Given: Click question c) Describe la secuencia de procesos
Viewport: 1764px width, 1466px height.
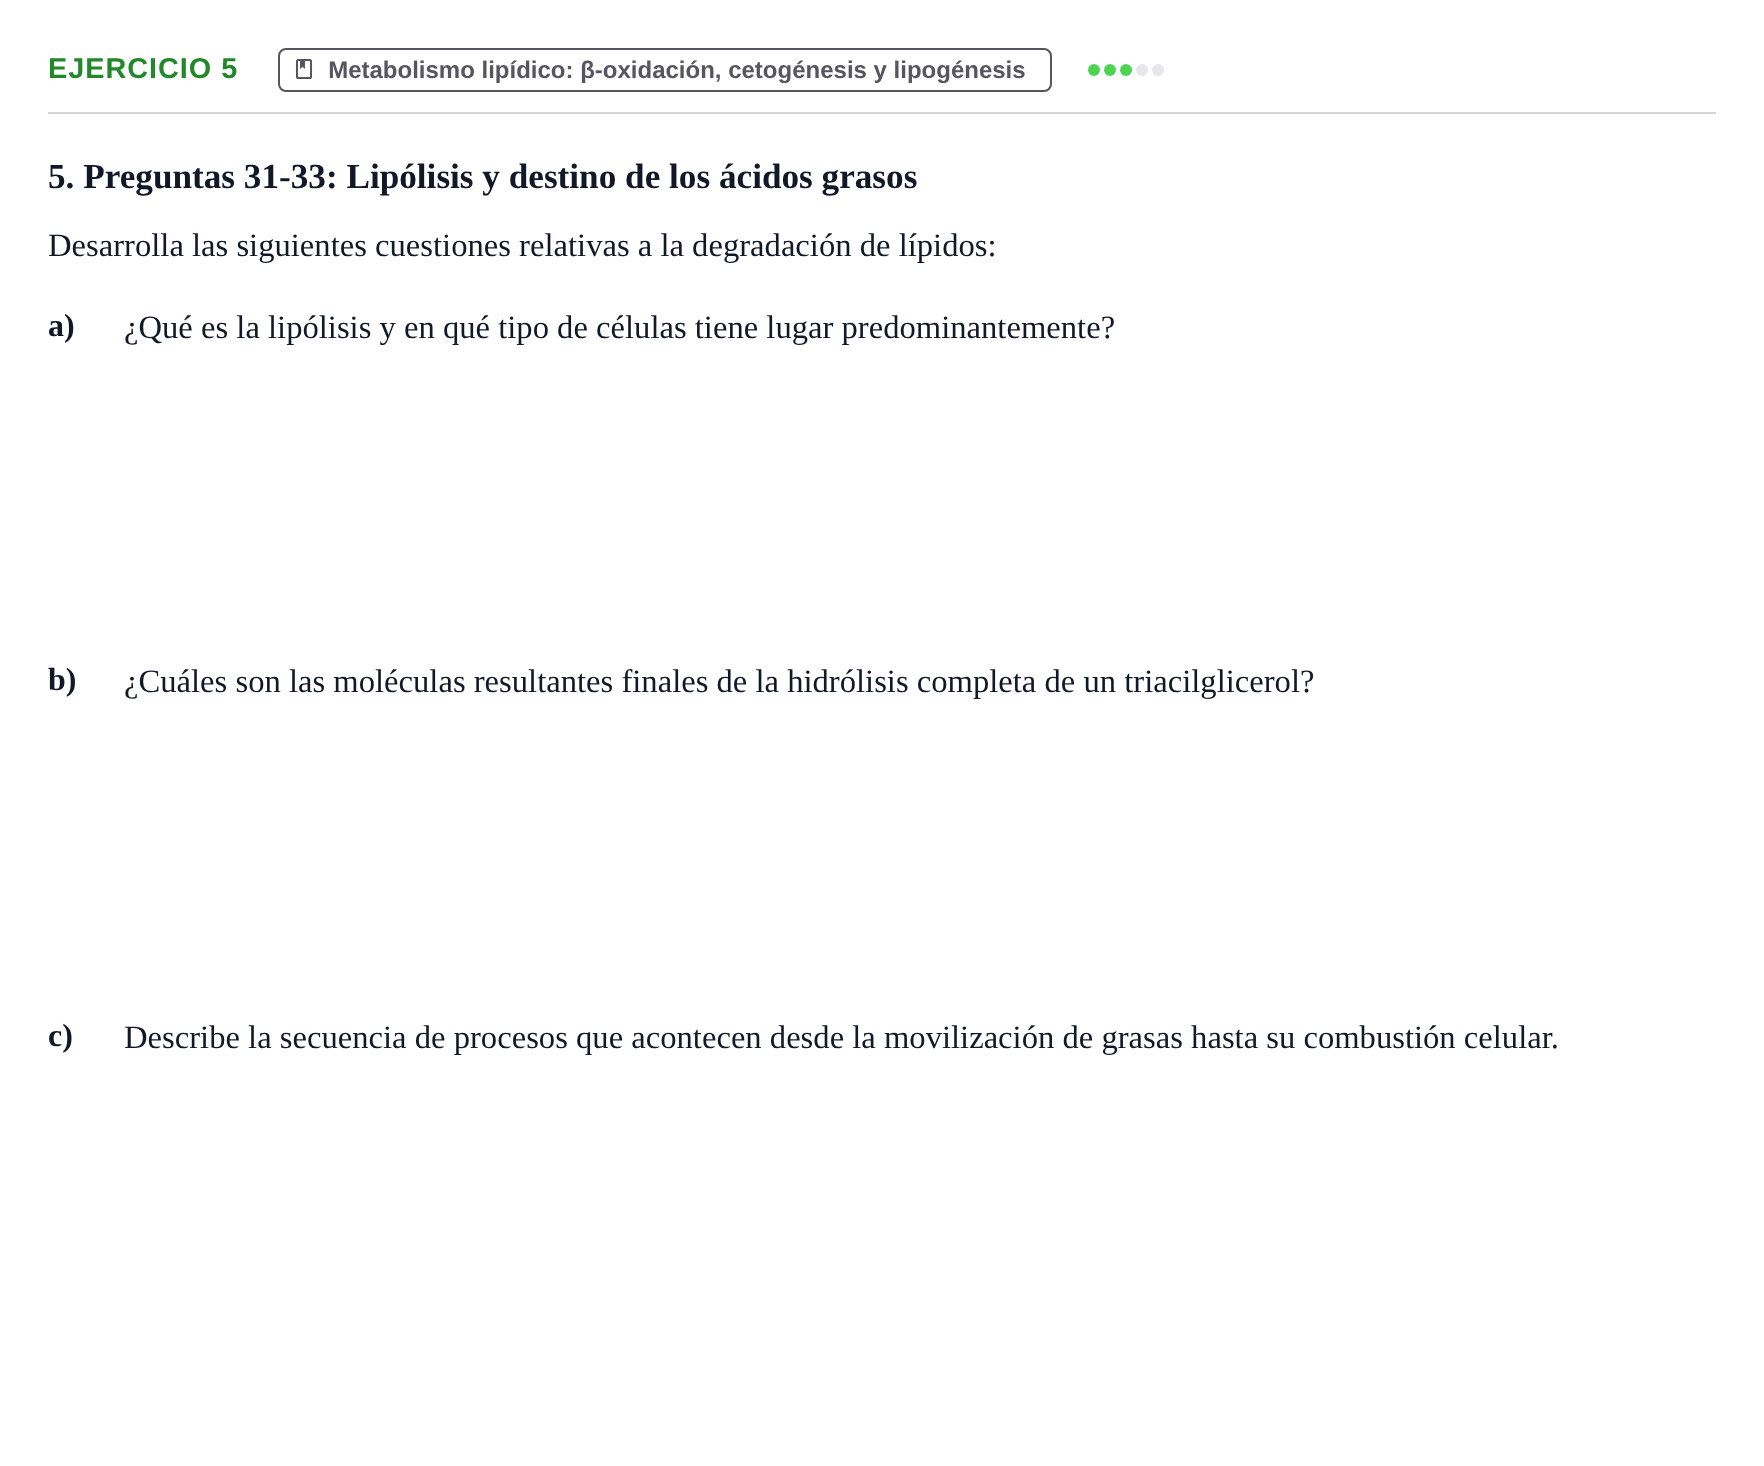Looking at the screenshot, I should [841, 1038].
